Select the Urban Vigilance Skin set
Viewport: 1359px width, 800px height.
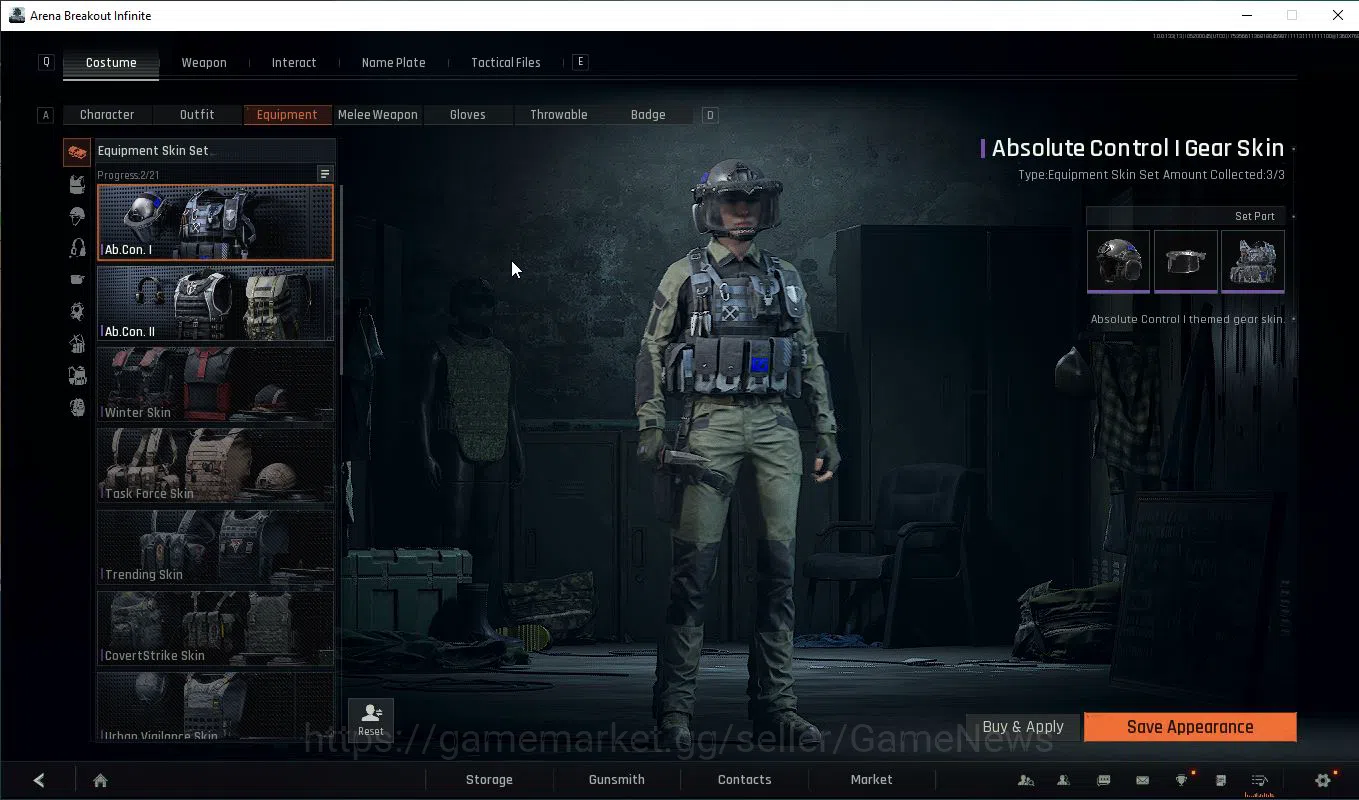point(215,706)
